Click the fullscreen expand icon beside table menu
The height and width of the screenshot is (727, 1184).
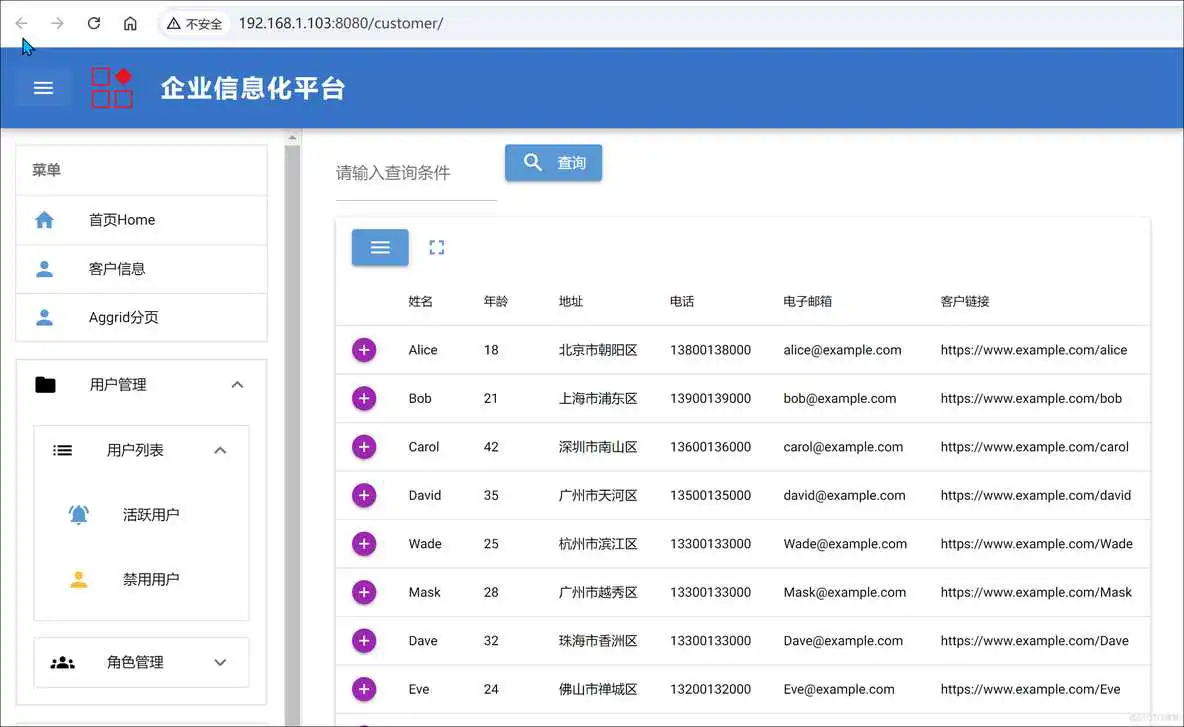point(436,247)
